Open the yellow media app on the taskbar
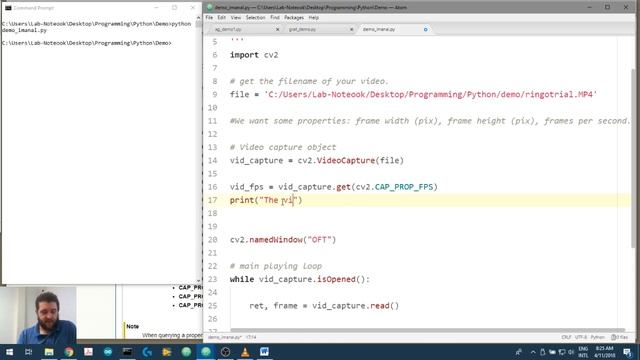This screenshot has width=640, height=360. click(x=167, y=352)
